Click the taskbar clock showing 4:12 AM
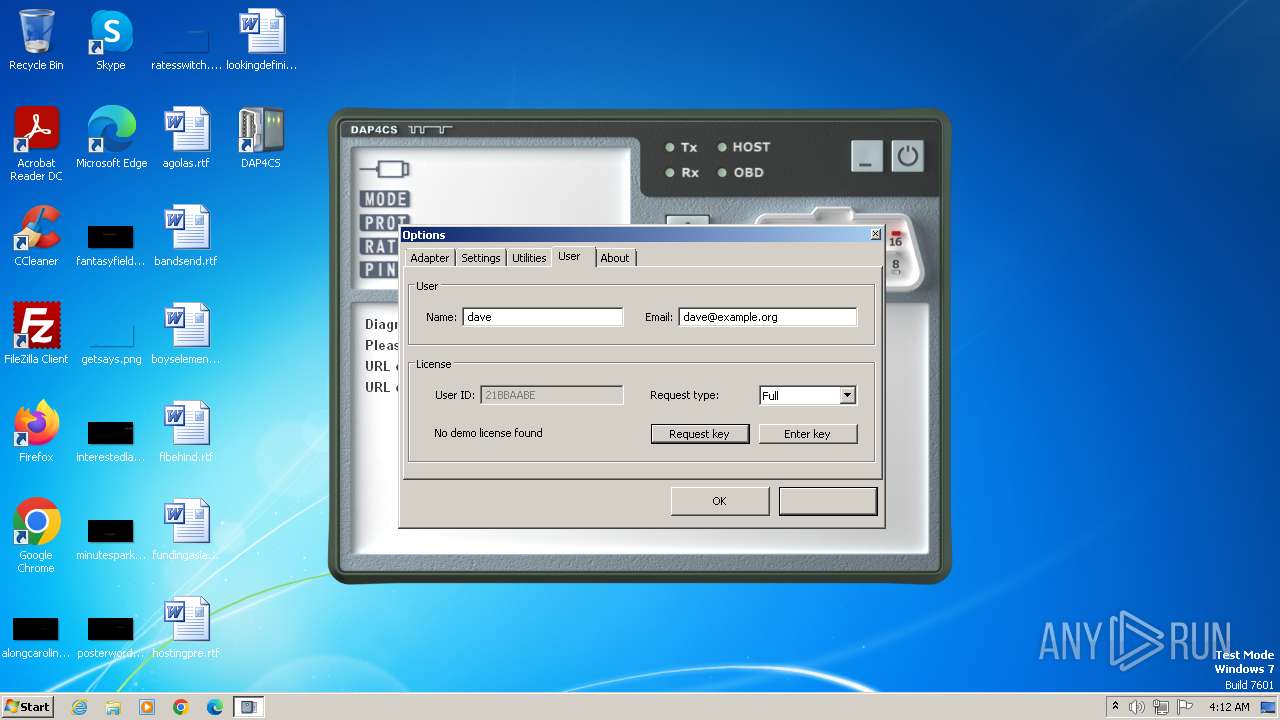 click(x=1229, y=707)
